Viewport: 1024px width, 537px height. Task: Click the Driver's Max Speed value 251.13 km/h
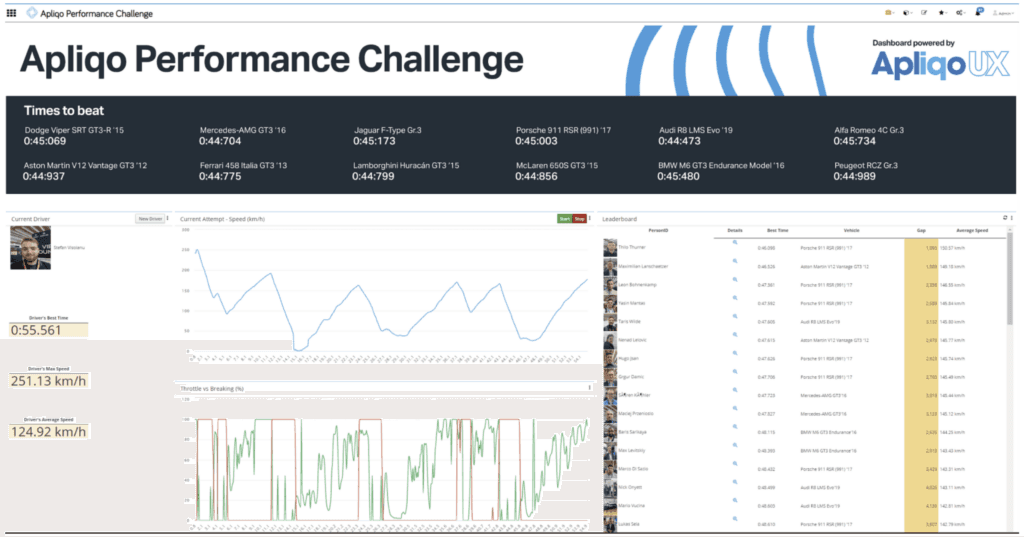(x=49, y=381)
